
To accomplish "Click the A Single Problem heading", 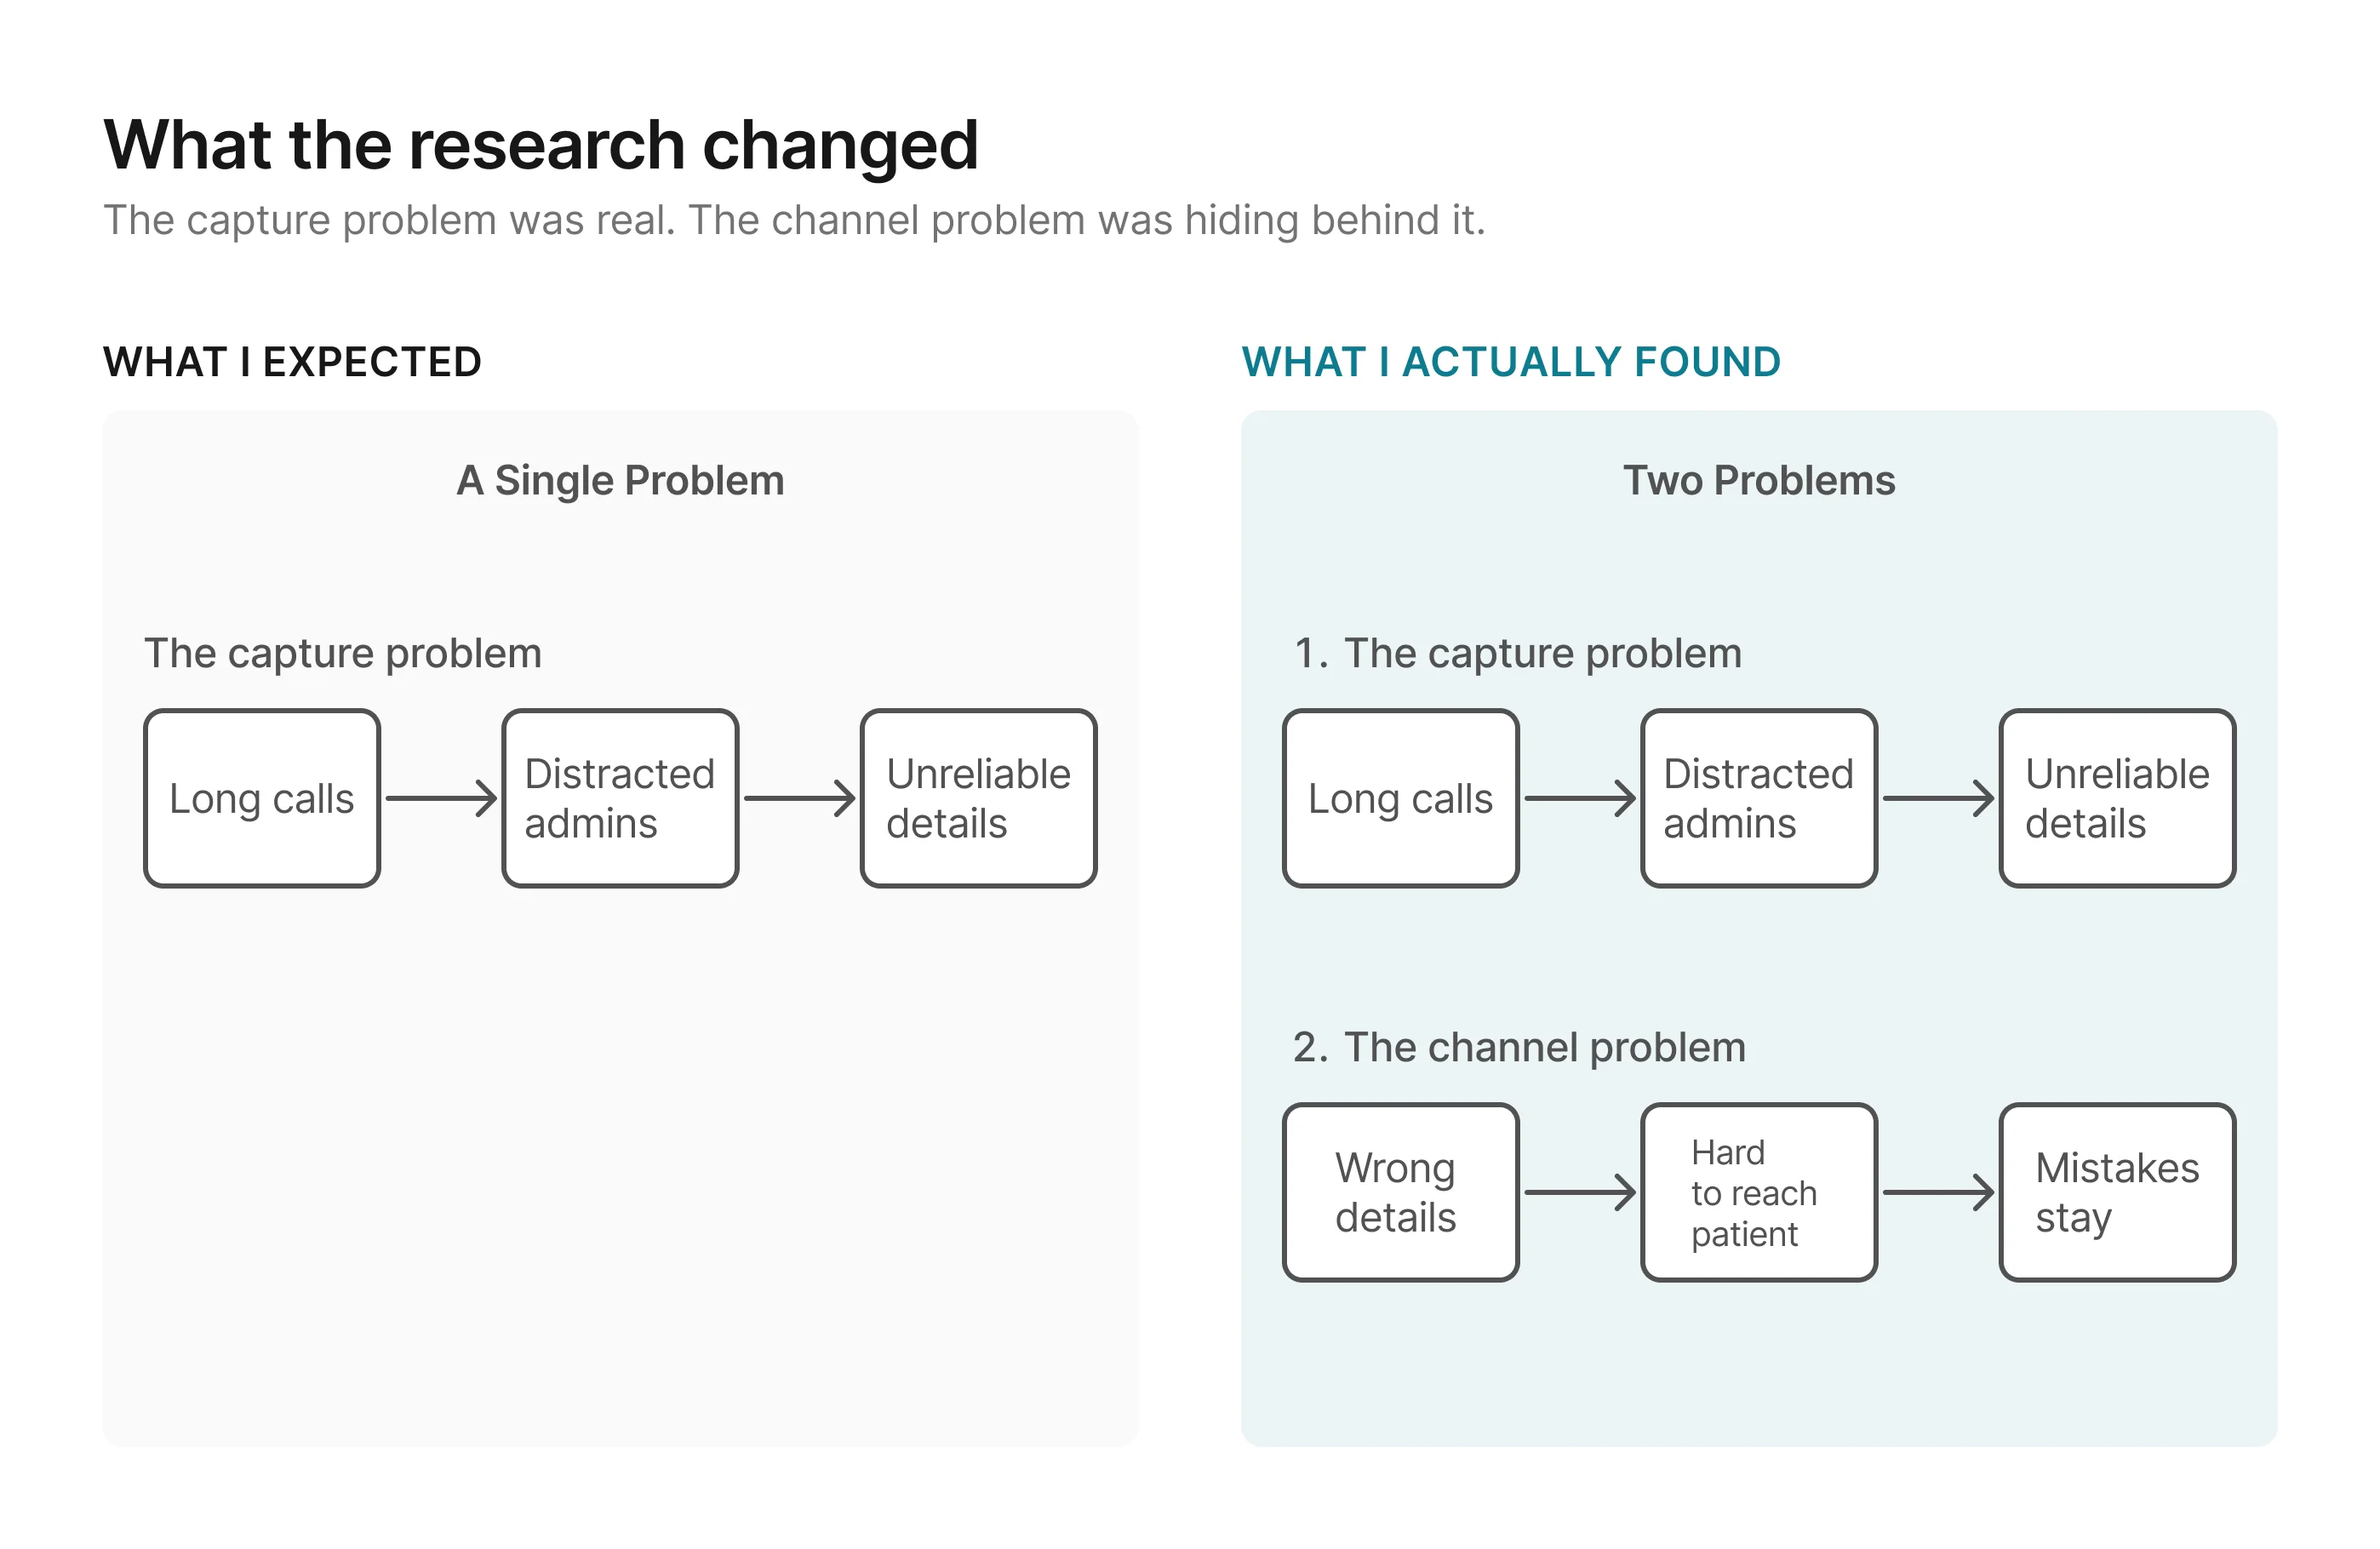I will (620, 481).
